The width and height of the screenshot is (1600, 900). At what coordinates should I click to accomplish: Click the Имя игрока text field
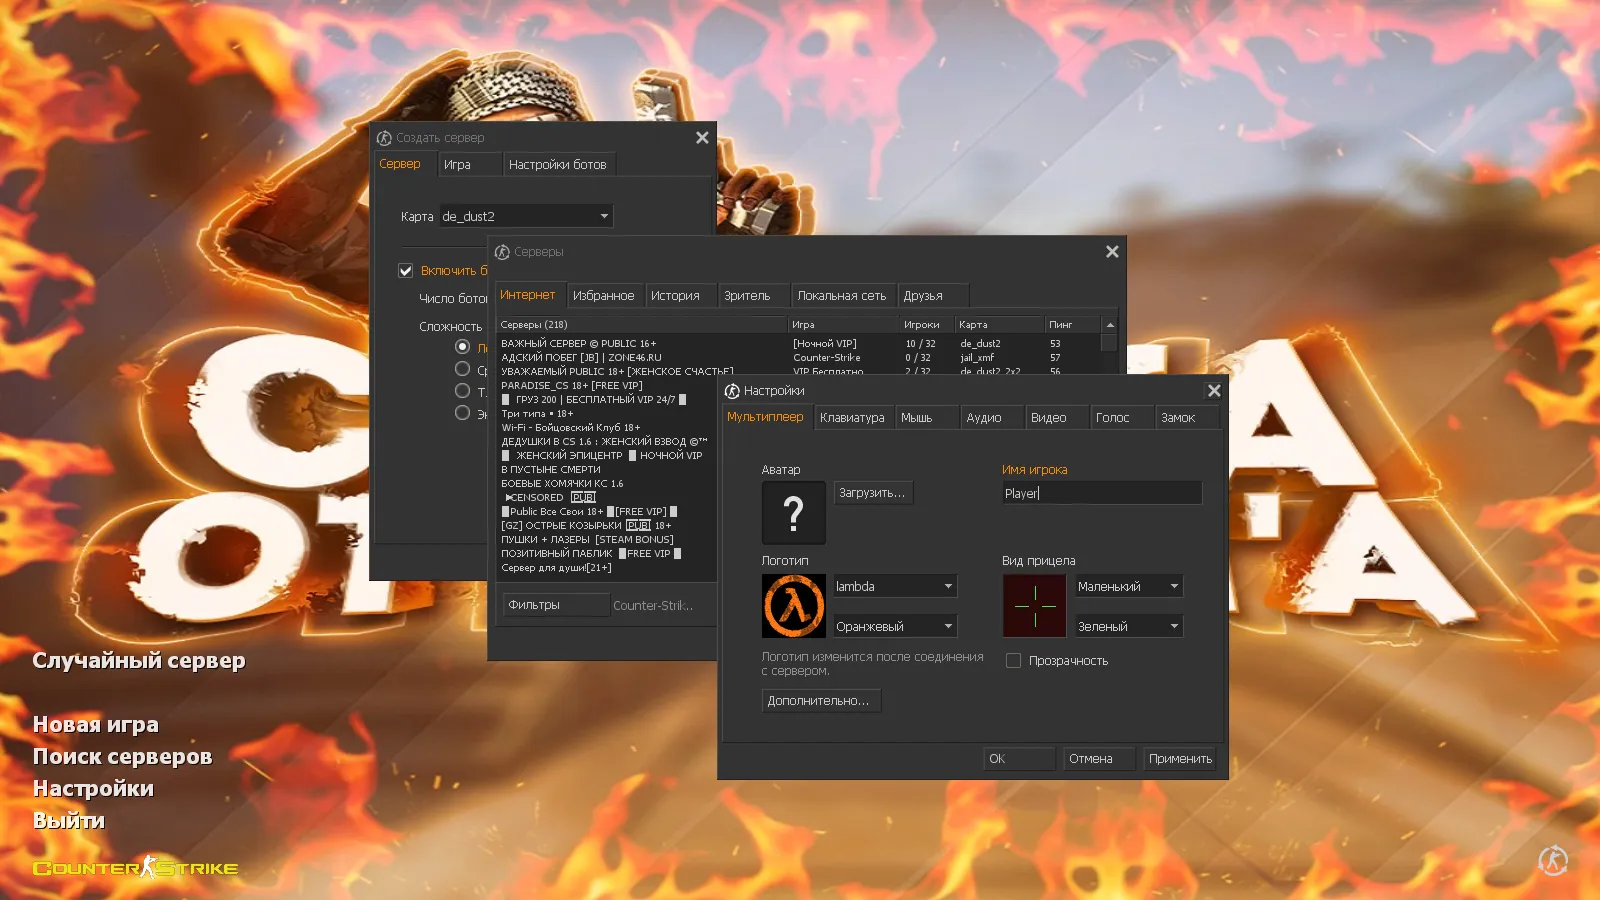point(1100,493)
